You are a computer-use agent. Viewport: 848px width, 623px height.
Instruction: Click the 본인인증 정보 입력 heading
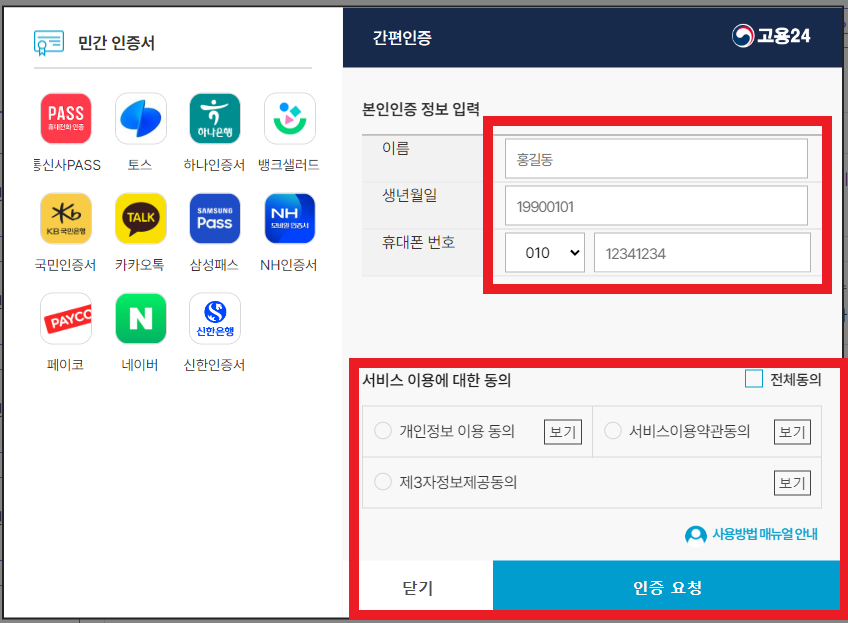coord(421,109)
